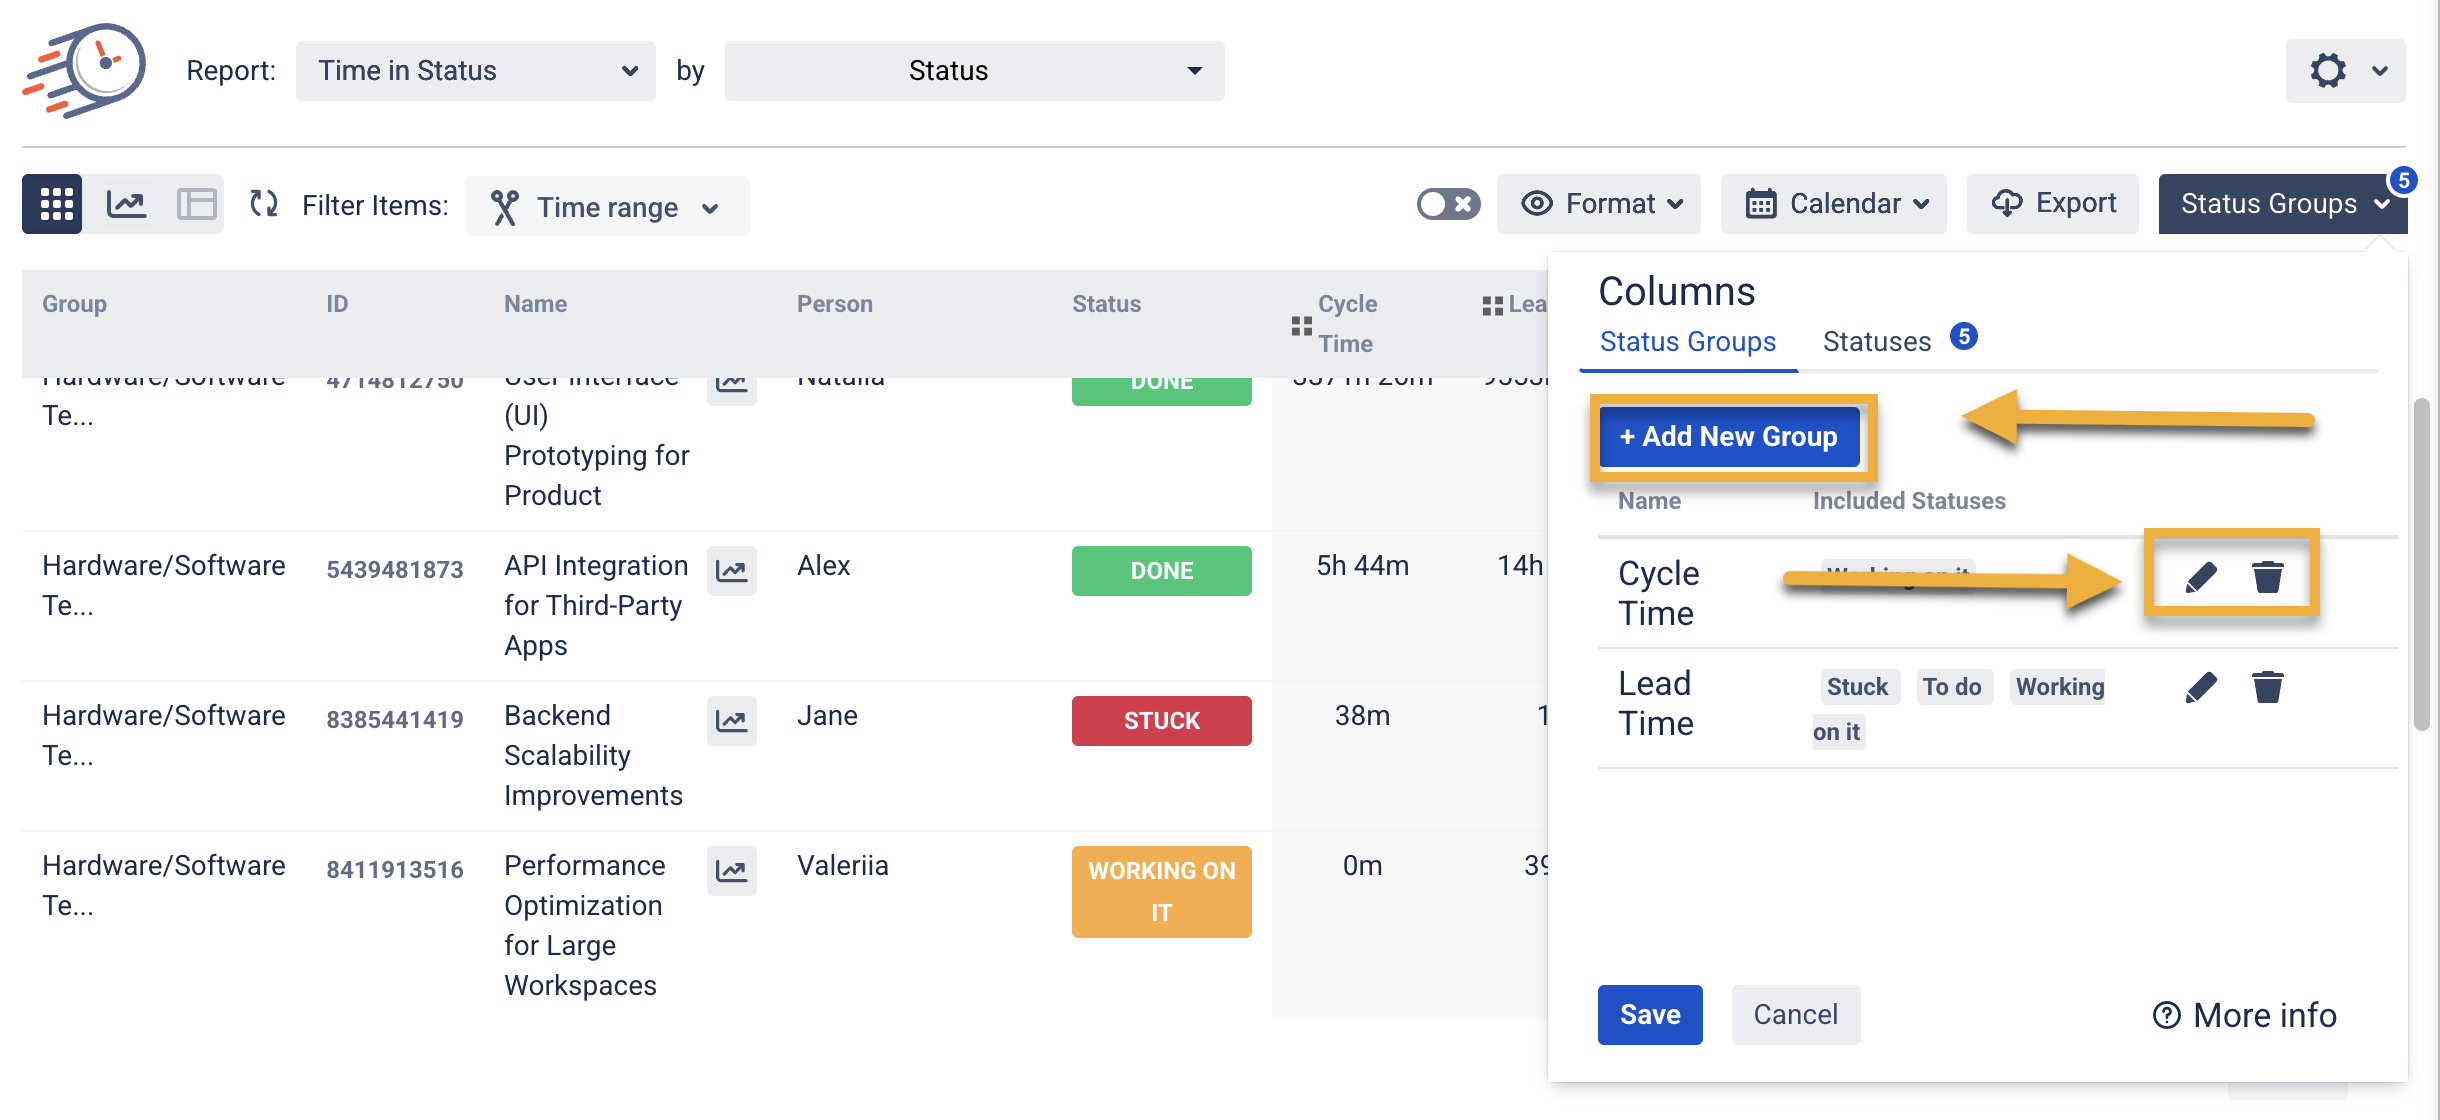Edit the Lead Time group pencil icon
This screenshot has height=1120, width=2440.
click(x=2200, y=687)
